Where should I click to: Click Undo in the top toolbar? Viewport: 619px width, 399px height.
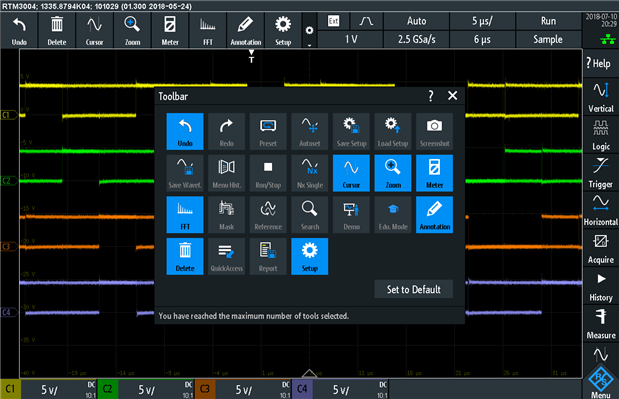click(19, 30)
